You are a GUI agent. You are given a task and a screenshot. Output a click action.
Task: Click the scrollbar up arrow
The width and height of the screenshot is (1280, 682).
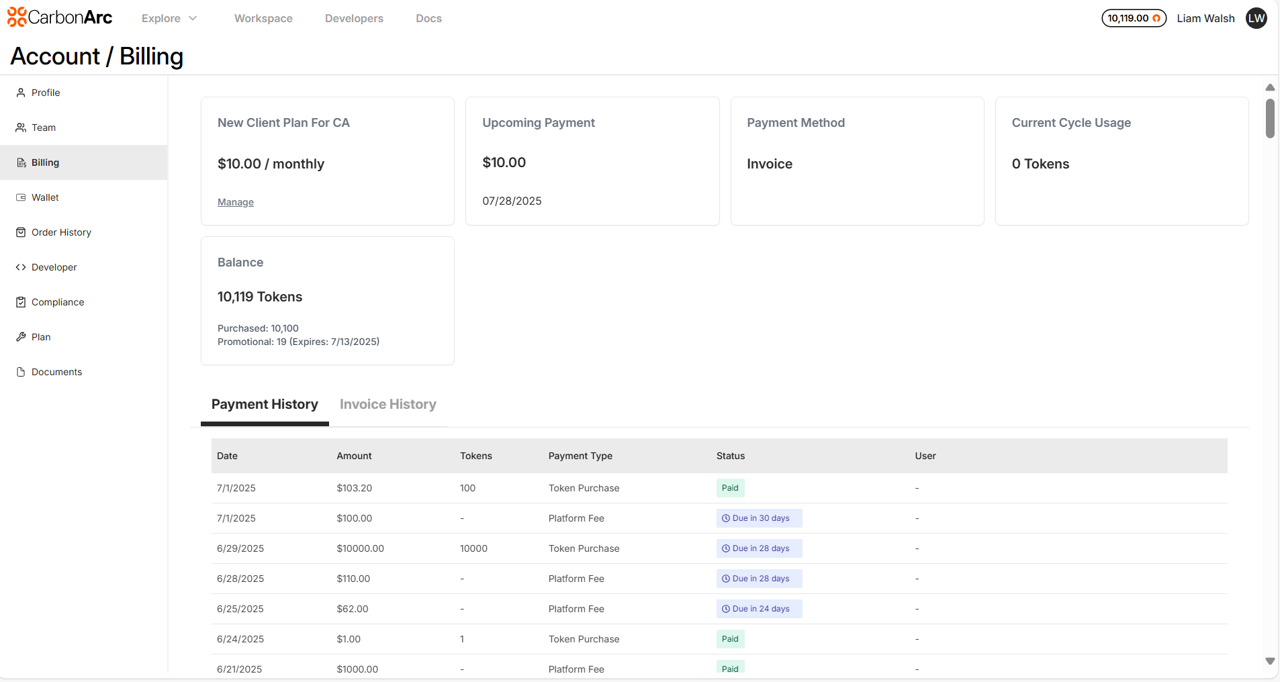click(x=1270, y=87)
